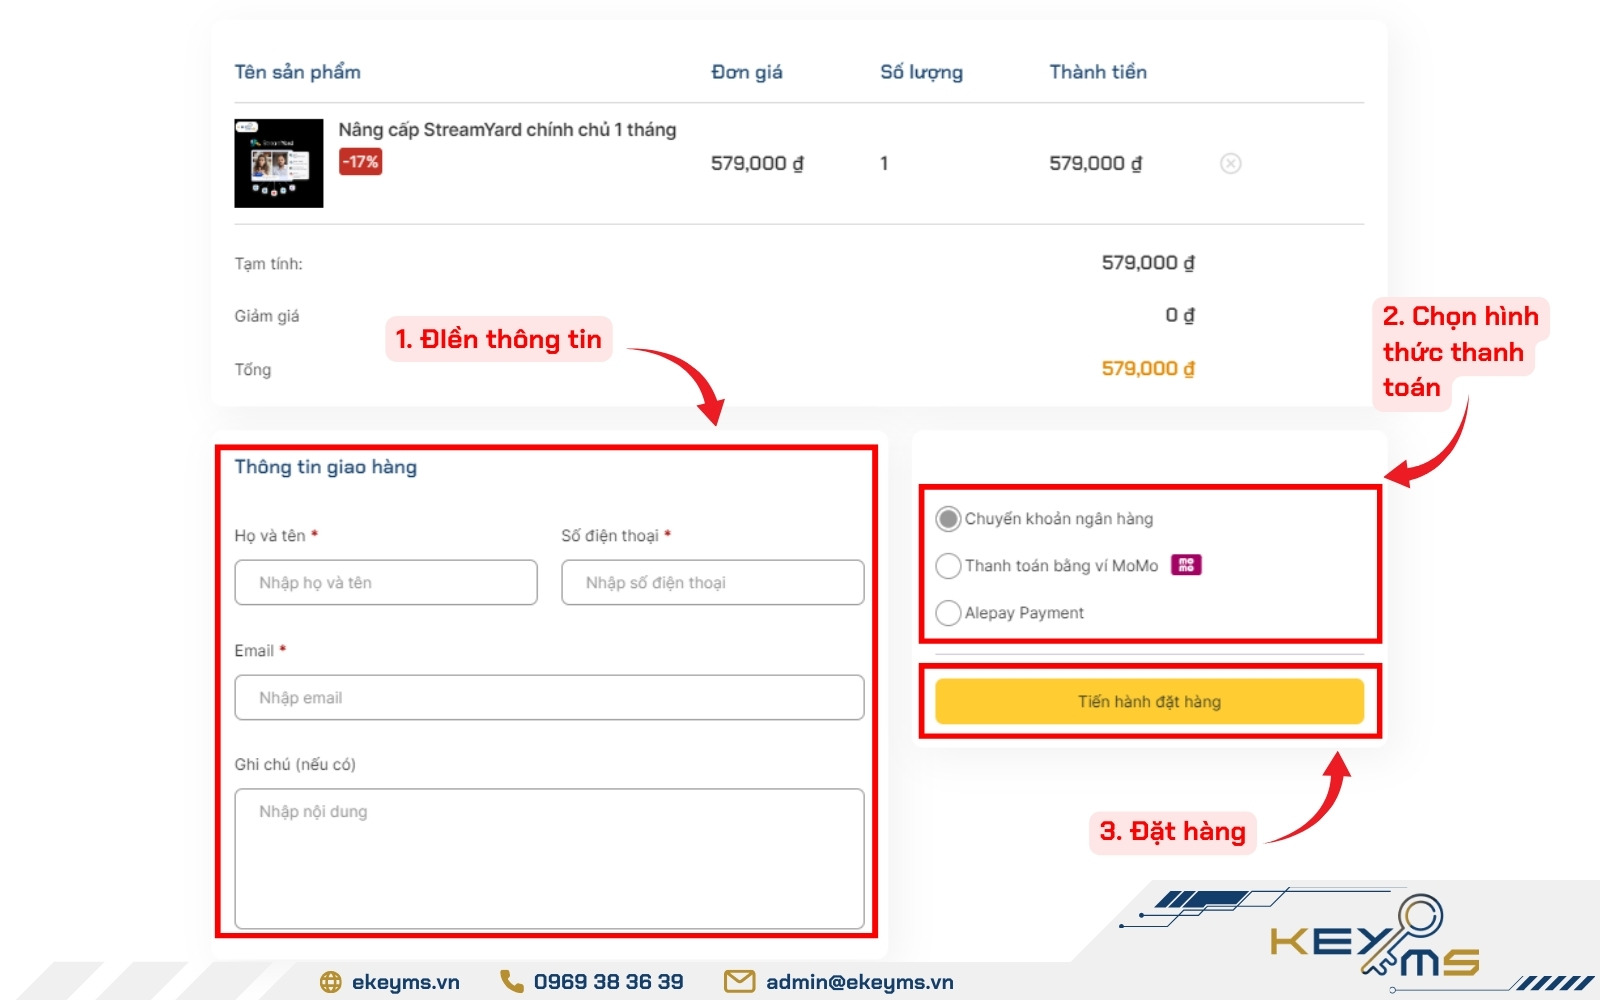This screenshot has height=1000, width=1600.
Task: Select the 0969 38 36 39 phone number
Action: (608, 982)
